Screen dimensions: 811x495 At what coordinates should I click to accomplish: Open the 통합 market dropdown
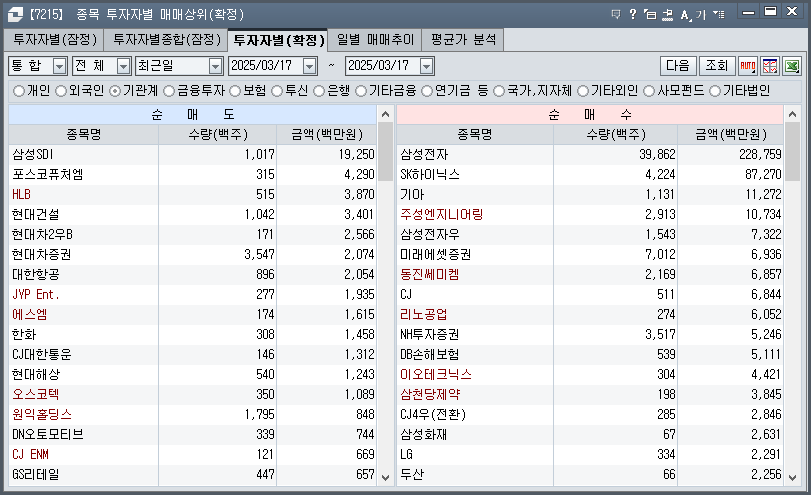pyautogui.click(x=60, y=66)
